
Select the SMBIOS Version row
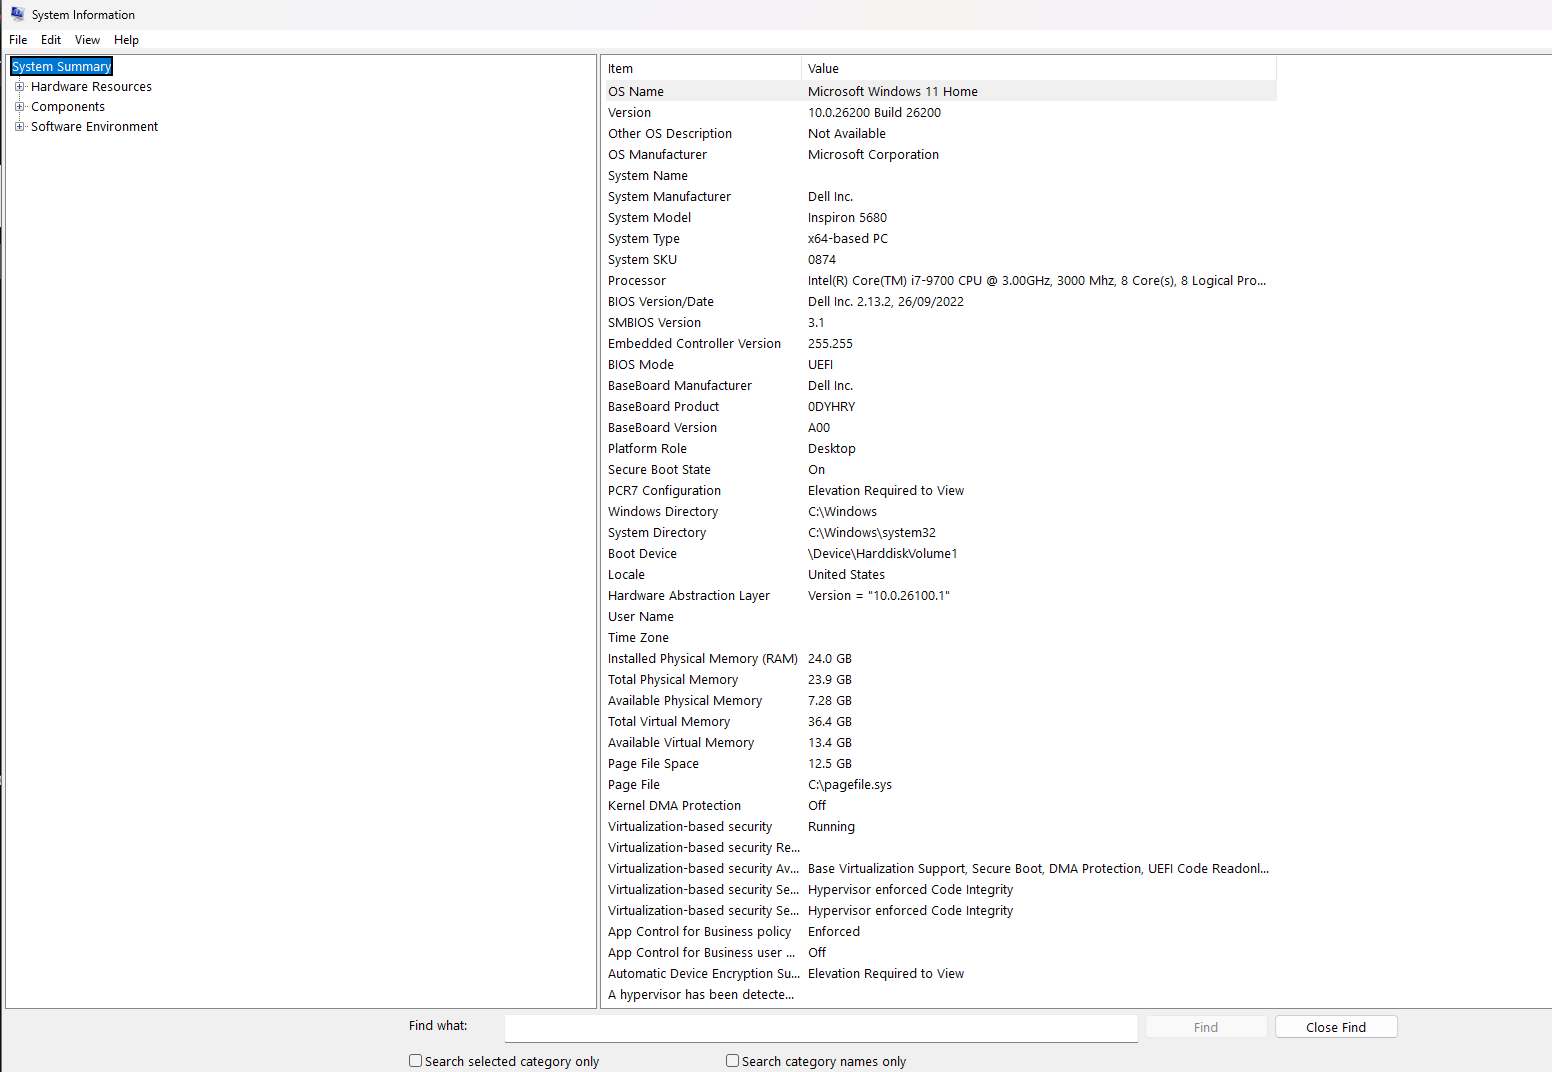pos(939,322)
